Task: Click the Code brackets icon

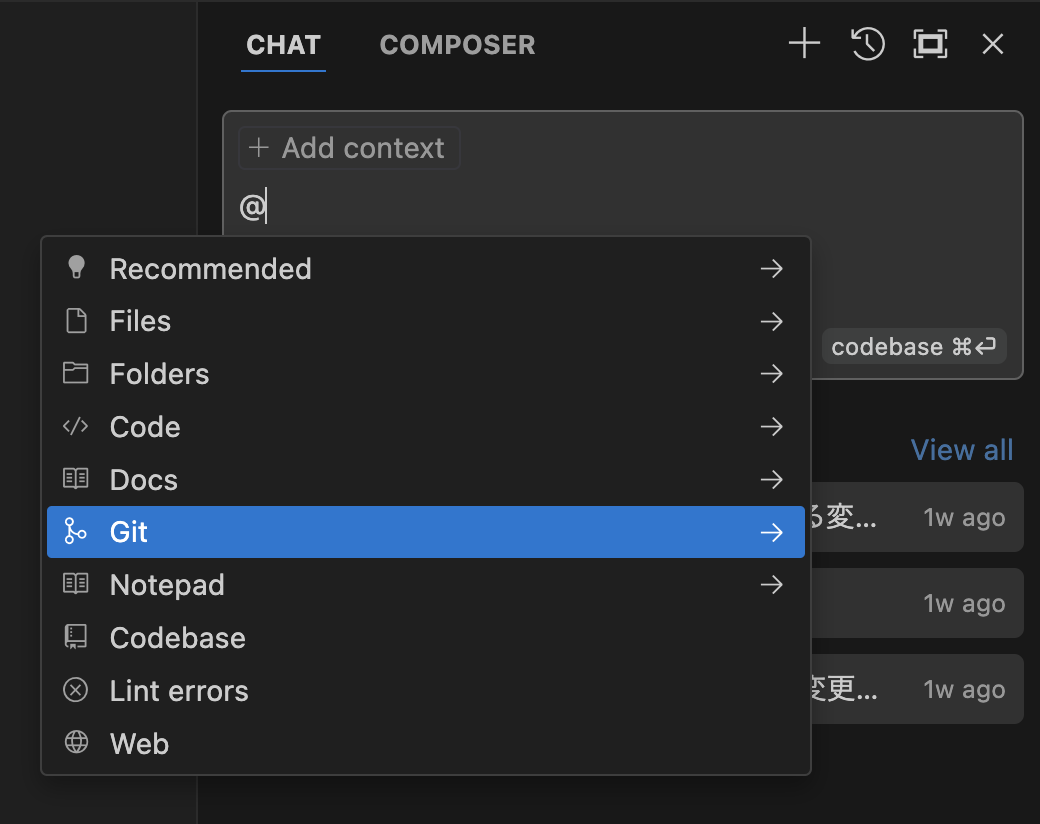Action: click(76, 427)
